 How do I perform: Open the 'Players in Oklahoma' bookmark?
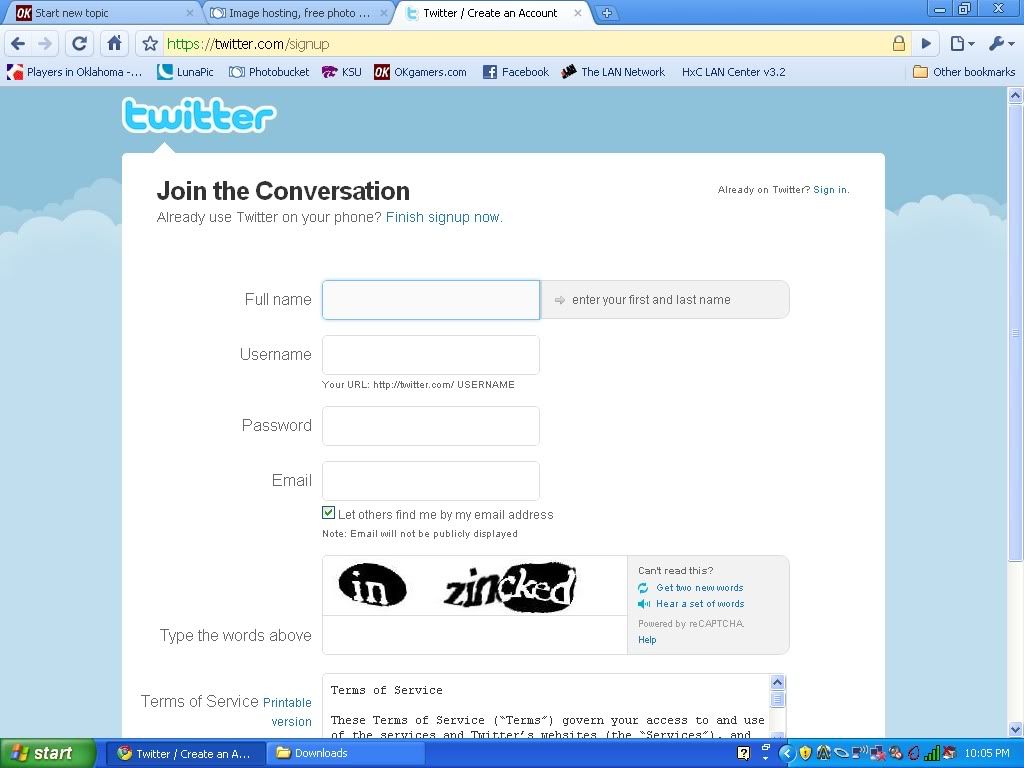(x=74, y=72)
